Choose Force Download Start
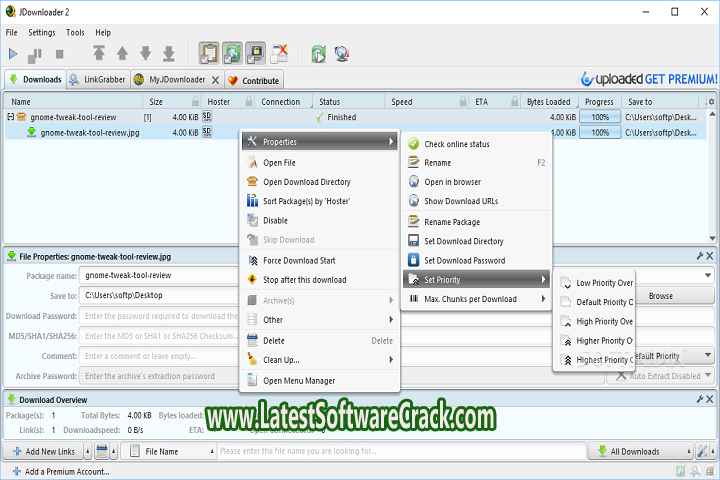This screenshot has height=480, width=720. click(x=319, y=260)
